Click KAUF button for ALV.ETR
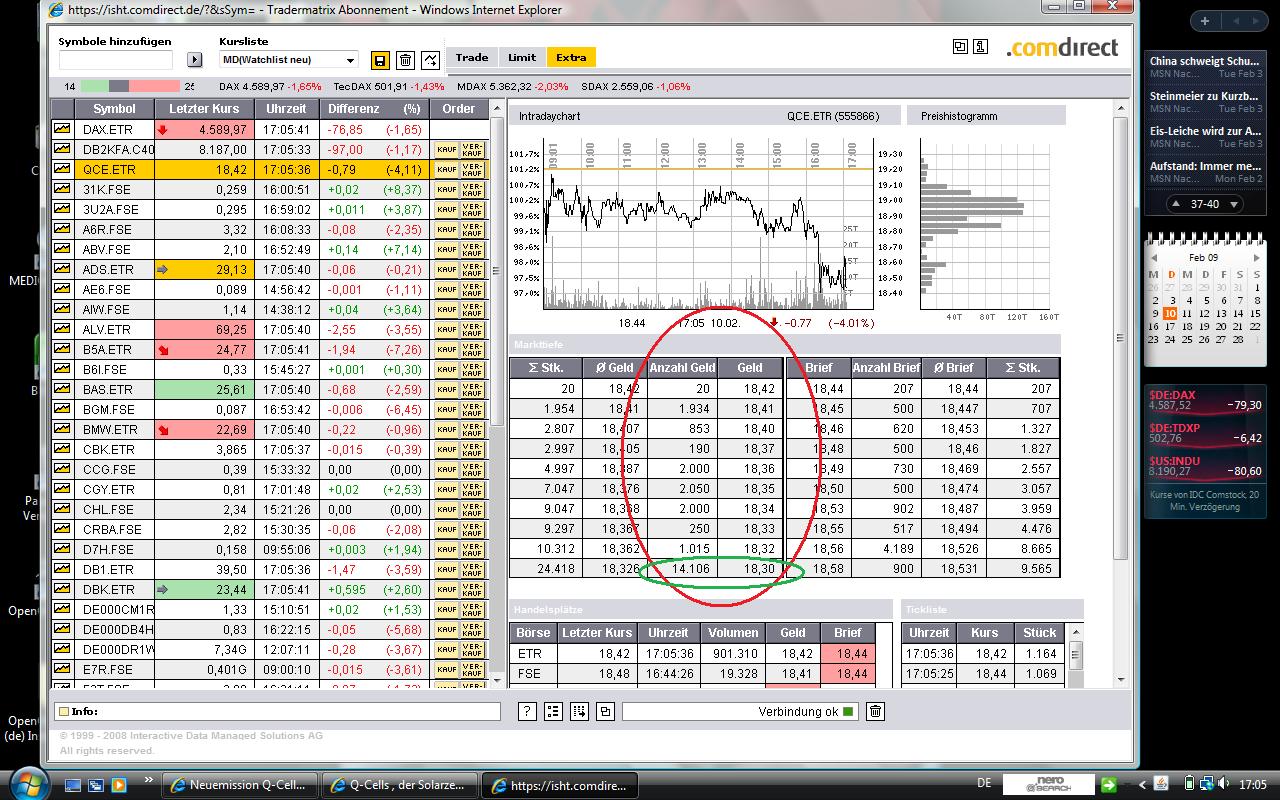 pos(446,329)
